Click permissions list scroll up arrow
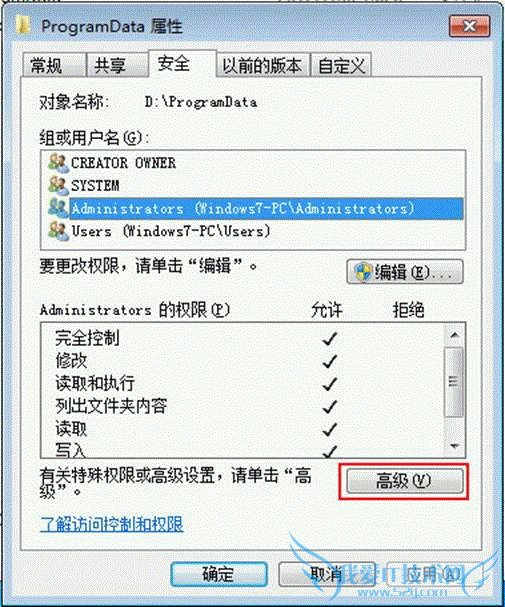 (x=455, y=335)
